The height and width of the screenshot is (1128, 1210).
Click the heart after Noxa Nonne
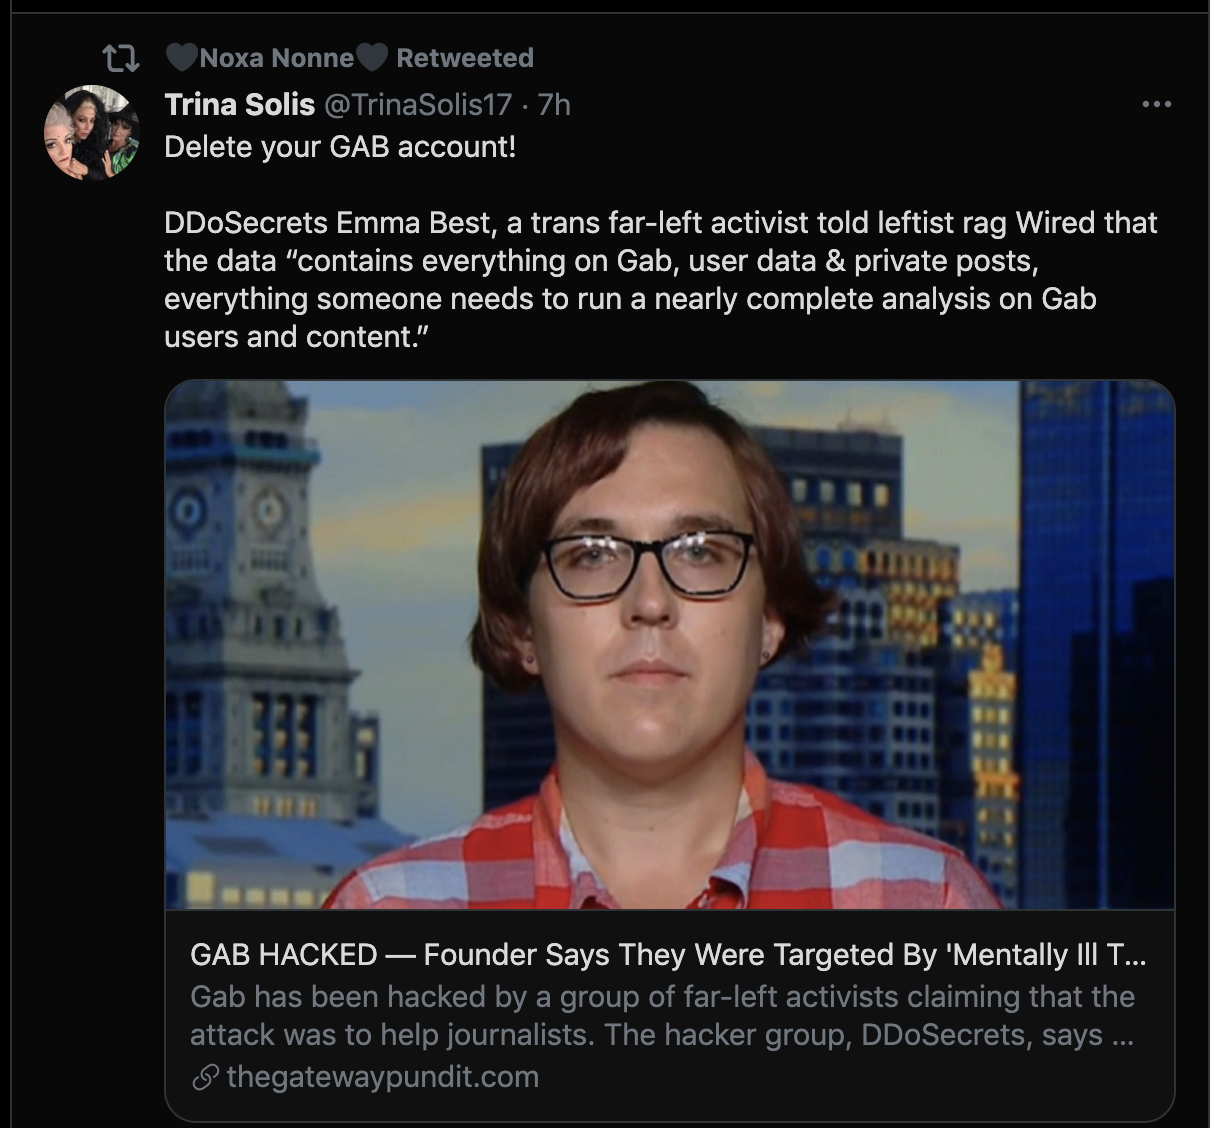(x=371, y=58)
